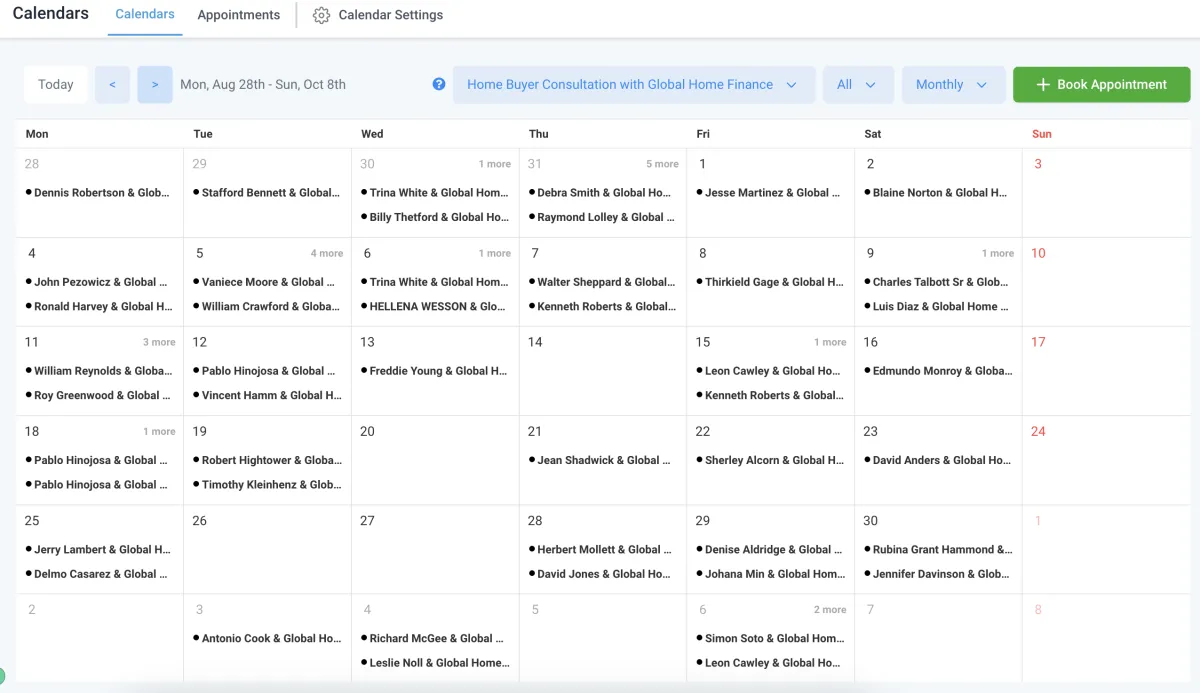This screenshot has height=693, width=1200.
Task: Open Freddie Young appointment
Action: [435, 371]
